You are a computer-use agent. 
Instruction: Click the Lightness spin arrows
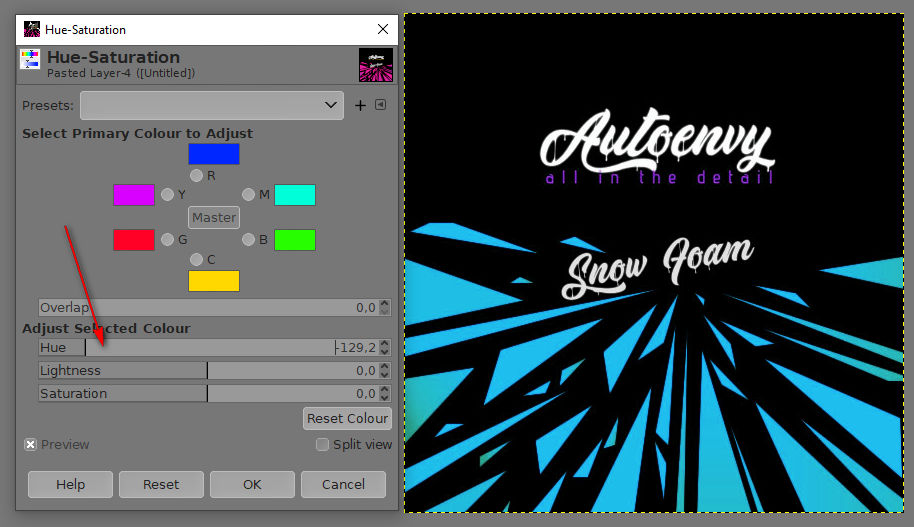pyautogui.click(x=385, y=370)
